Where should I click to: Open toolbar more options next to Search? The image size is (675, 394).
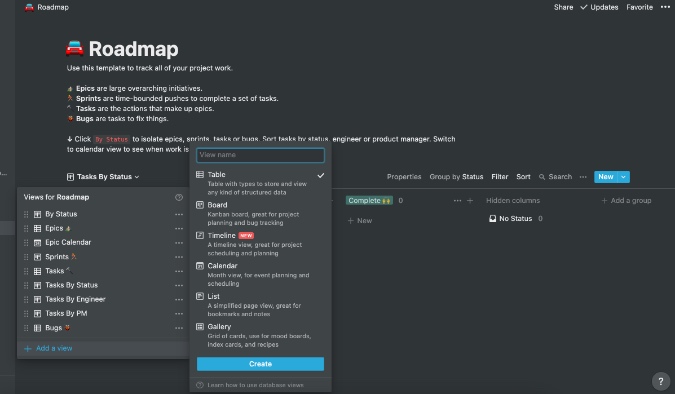(583, 177)
